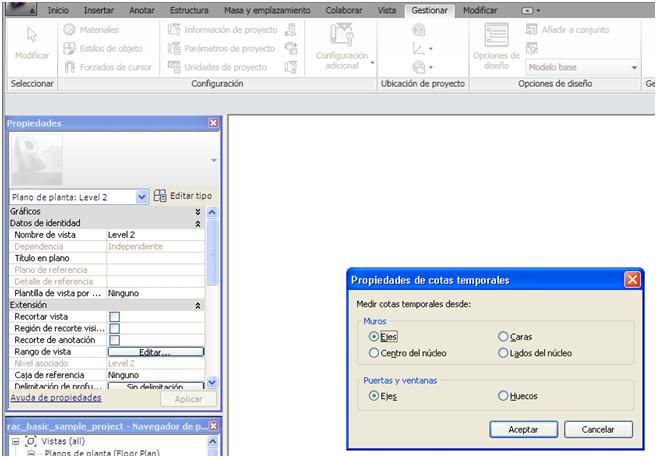Viewport: 657px width, 458px height.
Task: Switch to the Insertar ribbon tab
Action: pyautogui.click(x=99, y=9)
